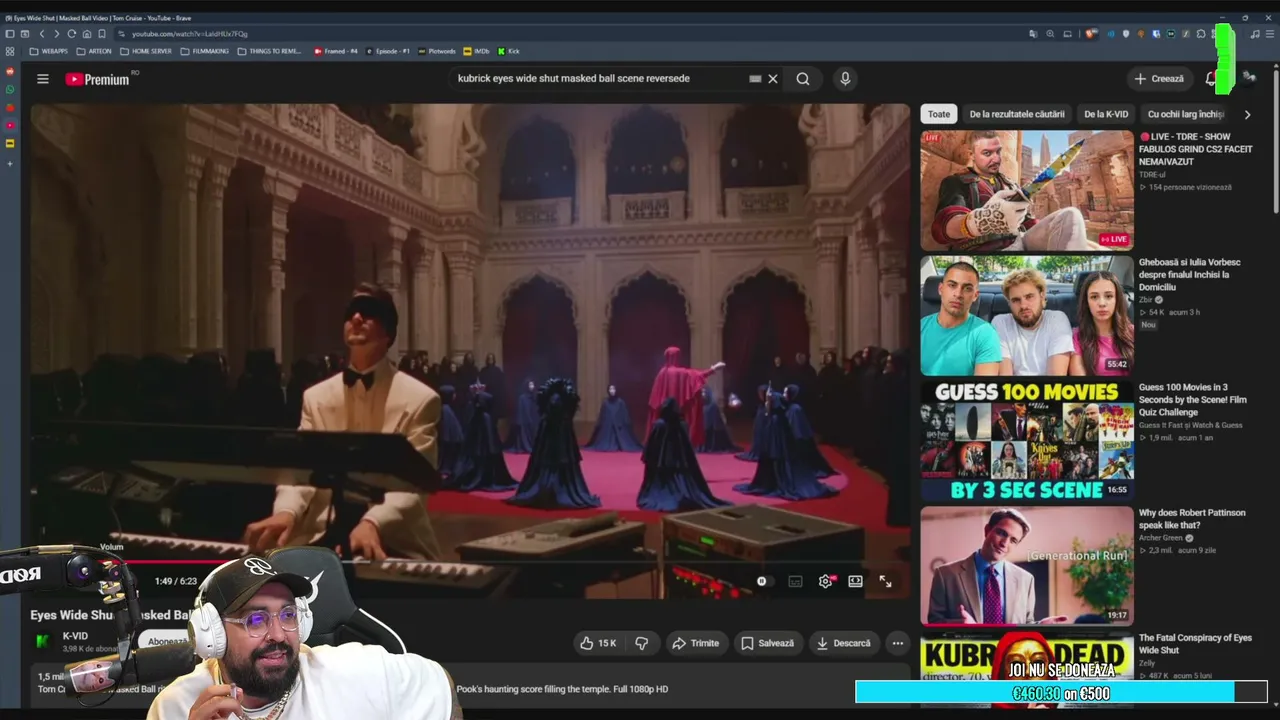Go forward in the Brave browser

coord(56,34)
